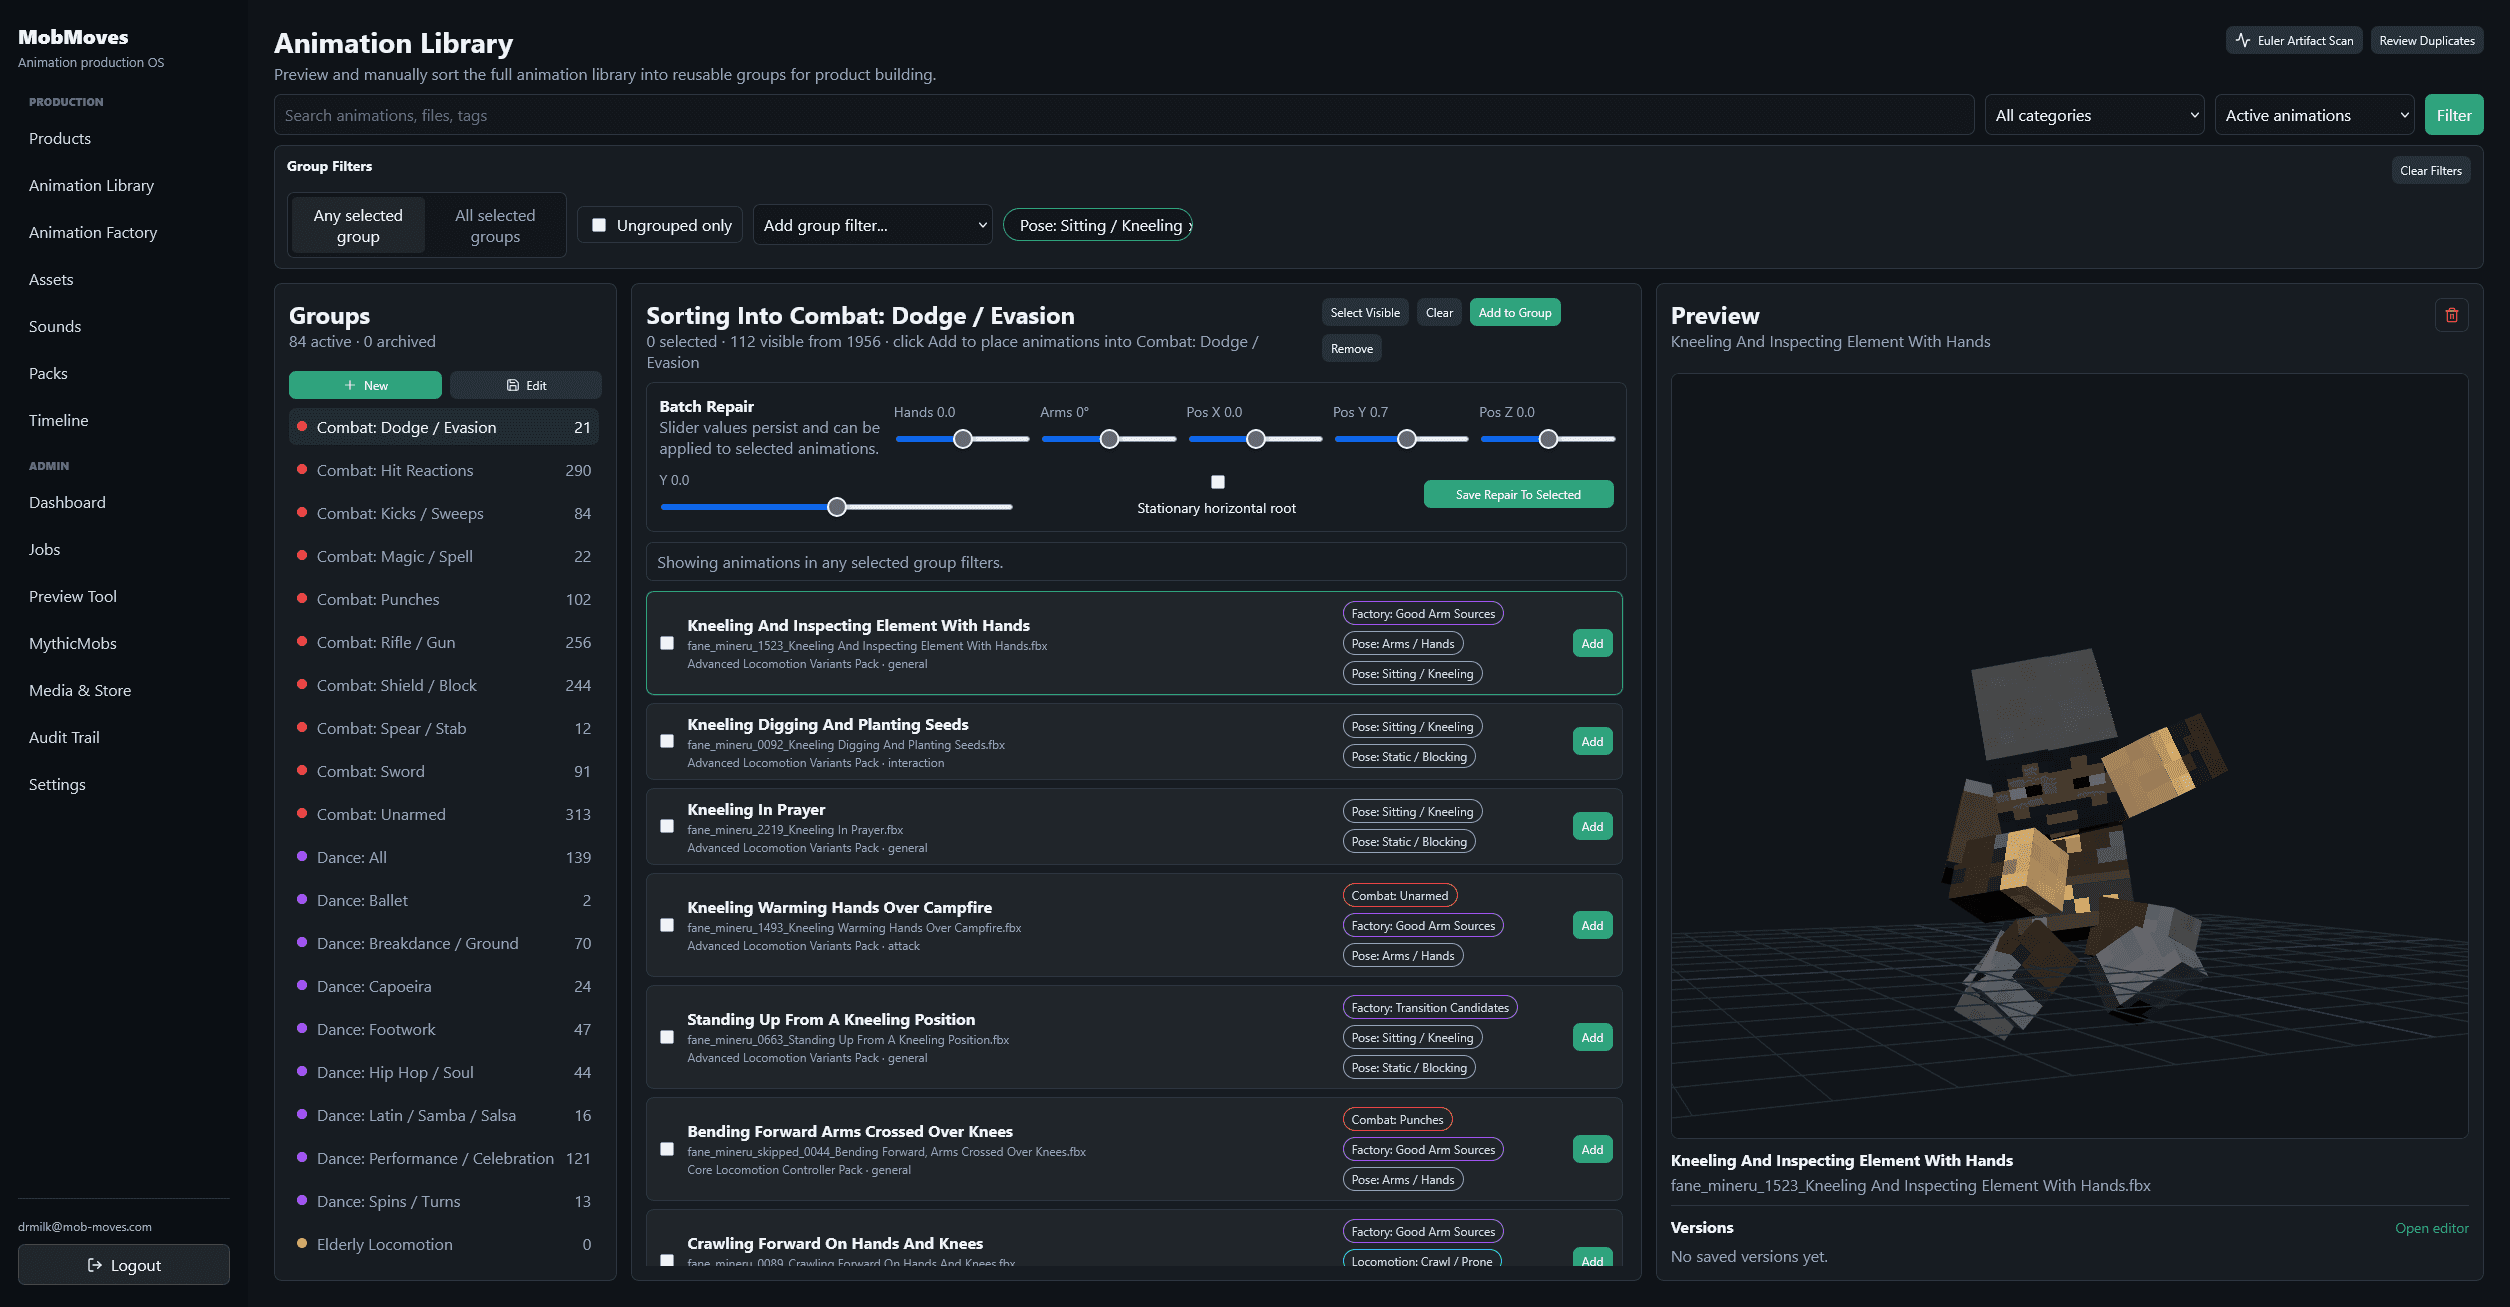Enable Stationary horizontal root checkbox

tap(1218, 482)
